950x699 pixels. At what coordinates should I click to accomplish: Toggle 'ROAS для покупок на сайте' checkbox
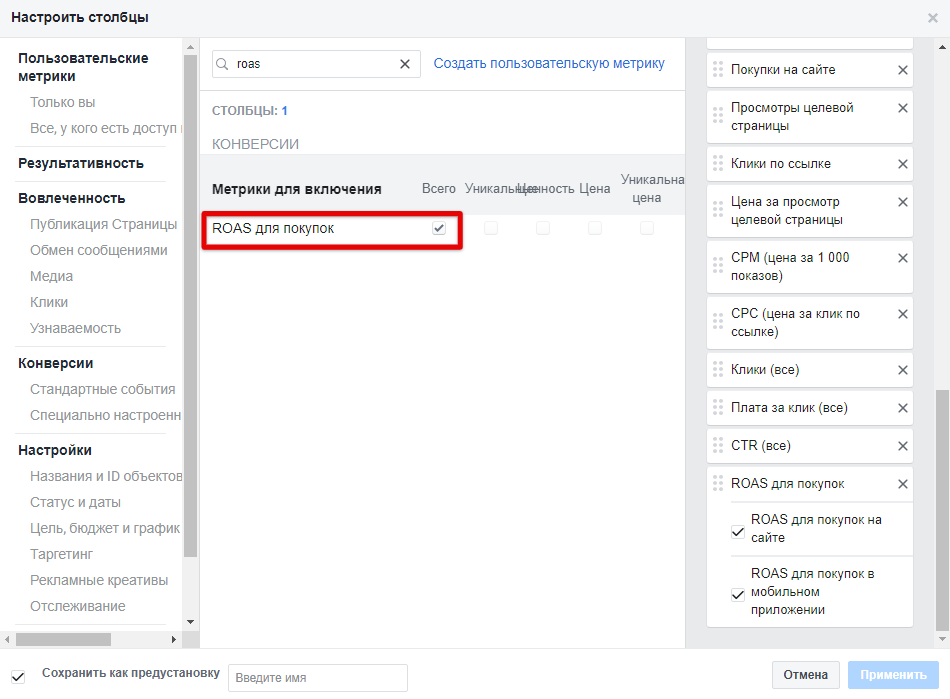coord(738,530)
